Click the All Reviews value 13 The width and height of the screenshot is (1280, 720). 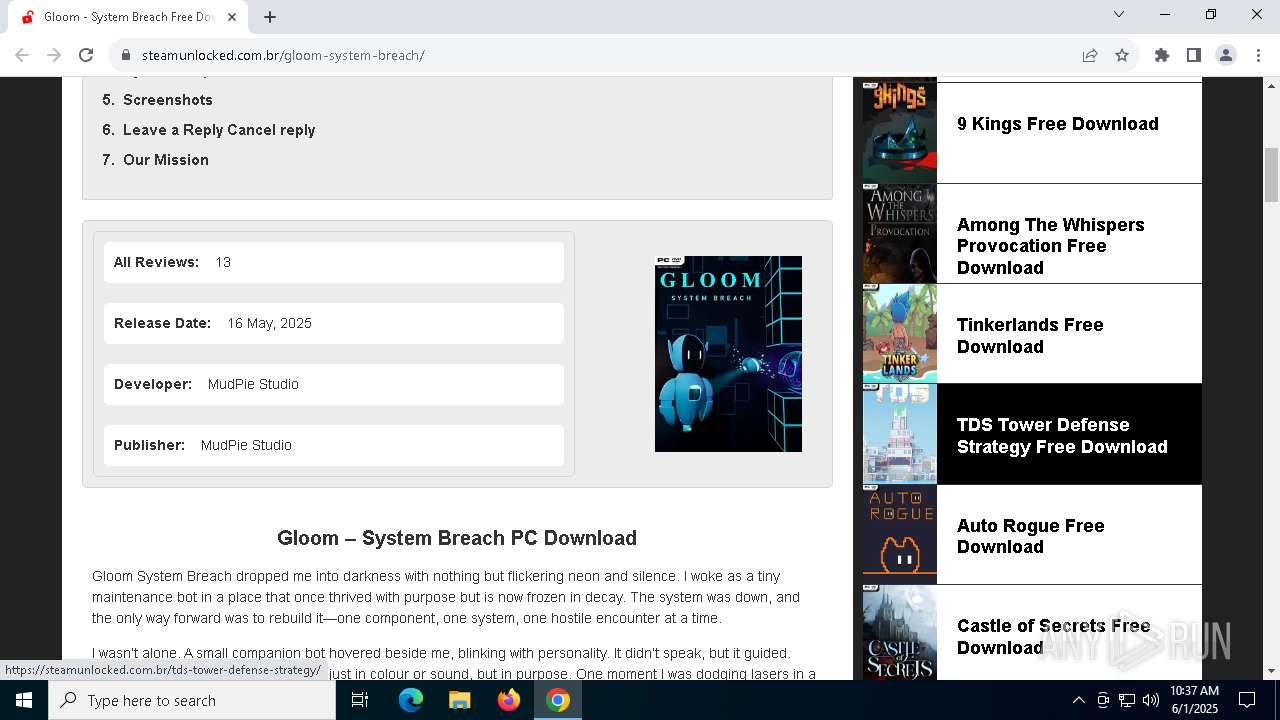(223, 262)
